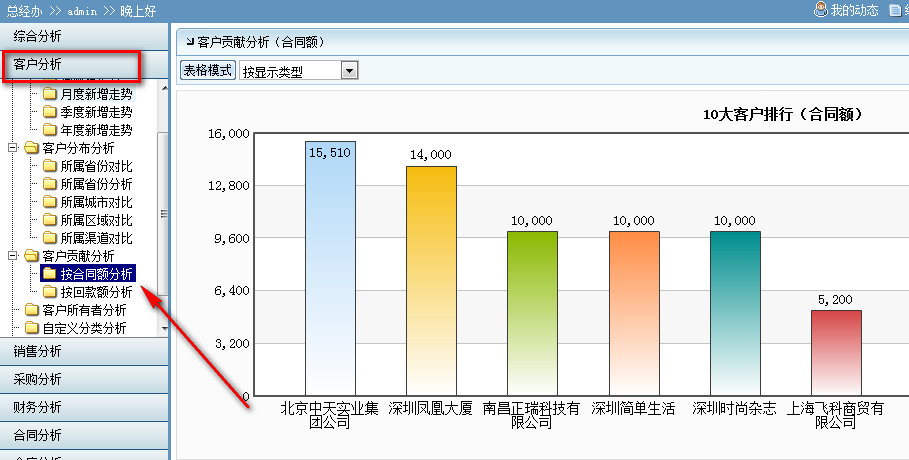This screenshot has width=909, height=460.
Task: Click the folder icon beside 所属城市对比
Action: pyautogui.click(x=50, y=202)
